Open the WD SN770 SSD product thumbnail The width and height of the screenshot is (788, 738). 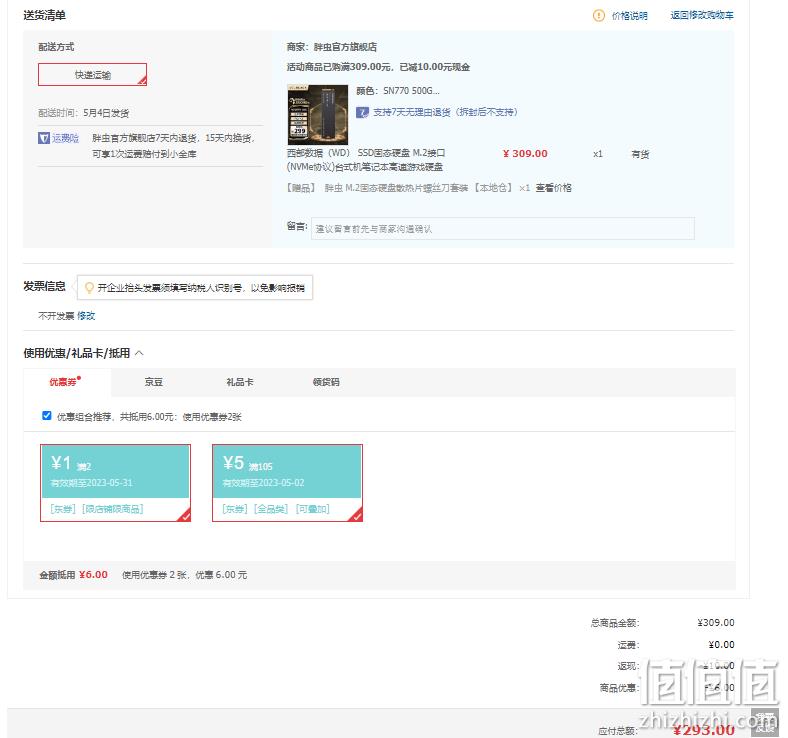click(x=318, y=115)
